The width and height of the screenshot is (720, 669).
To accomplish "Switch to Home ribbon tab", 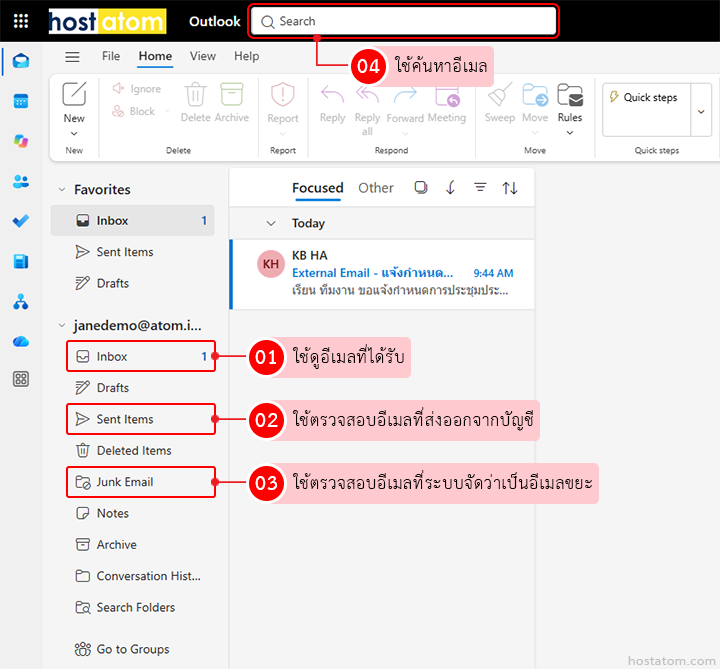I will tap(155, 56).
